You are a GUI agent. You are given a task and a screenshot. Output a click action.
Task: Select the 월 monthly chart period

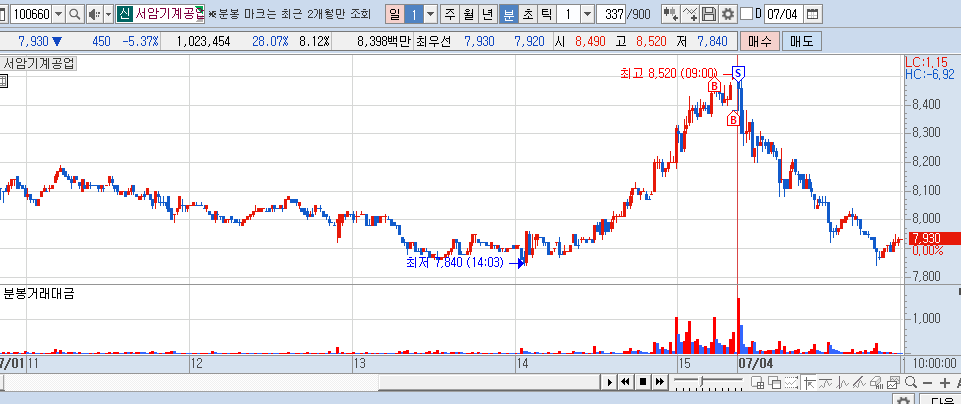[469, 13]
